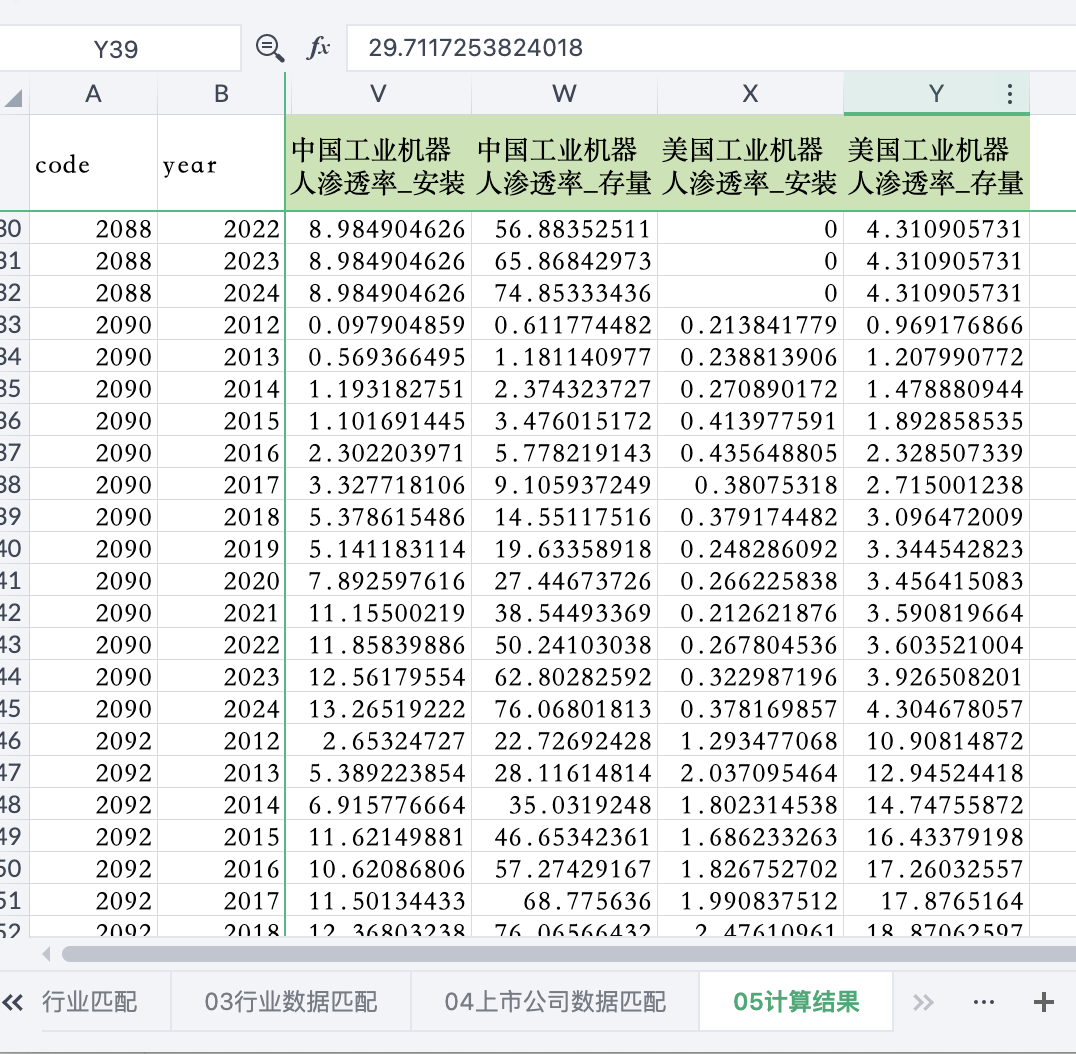Select cell with value 0.097904859

[378, 325]
